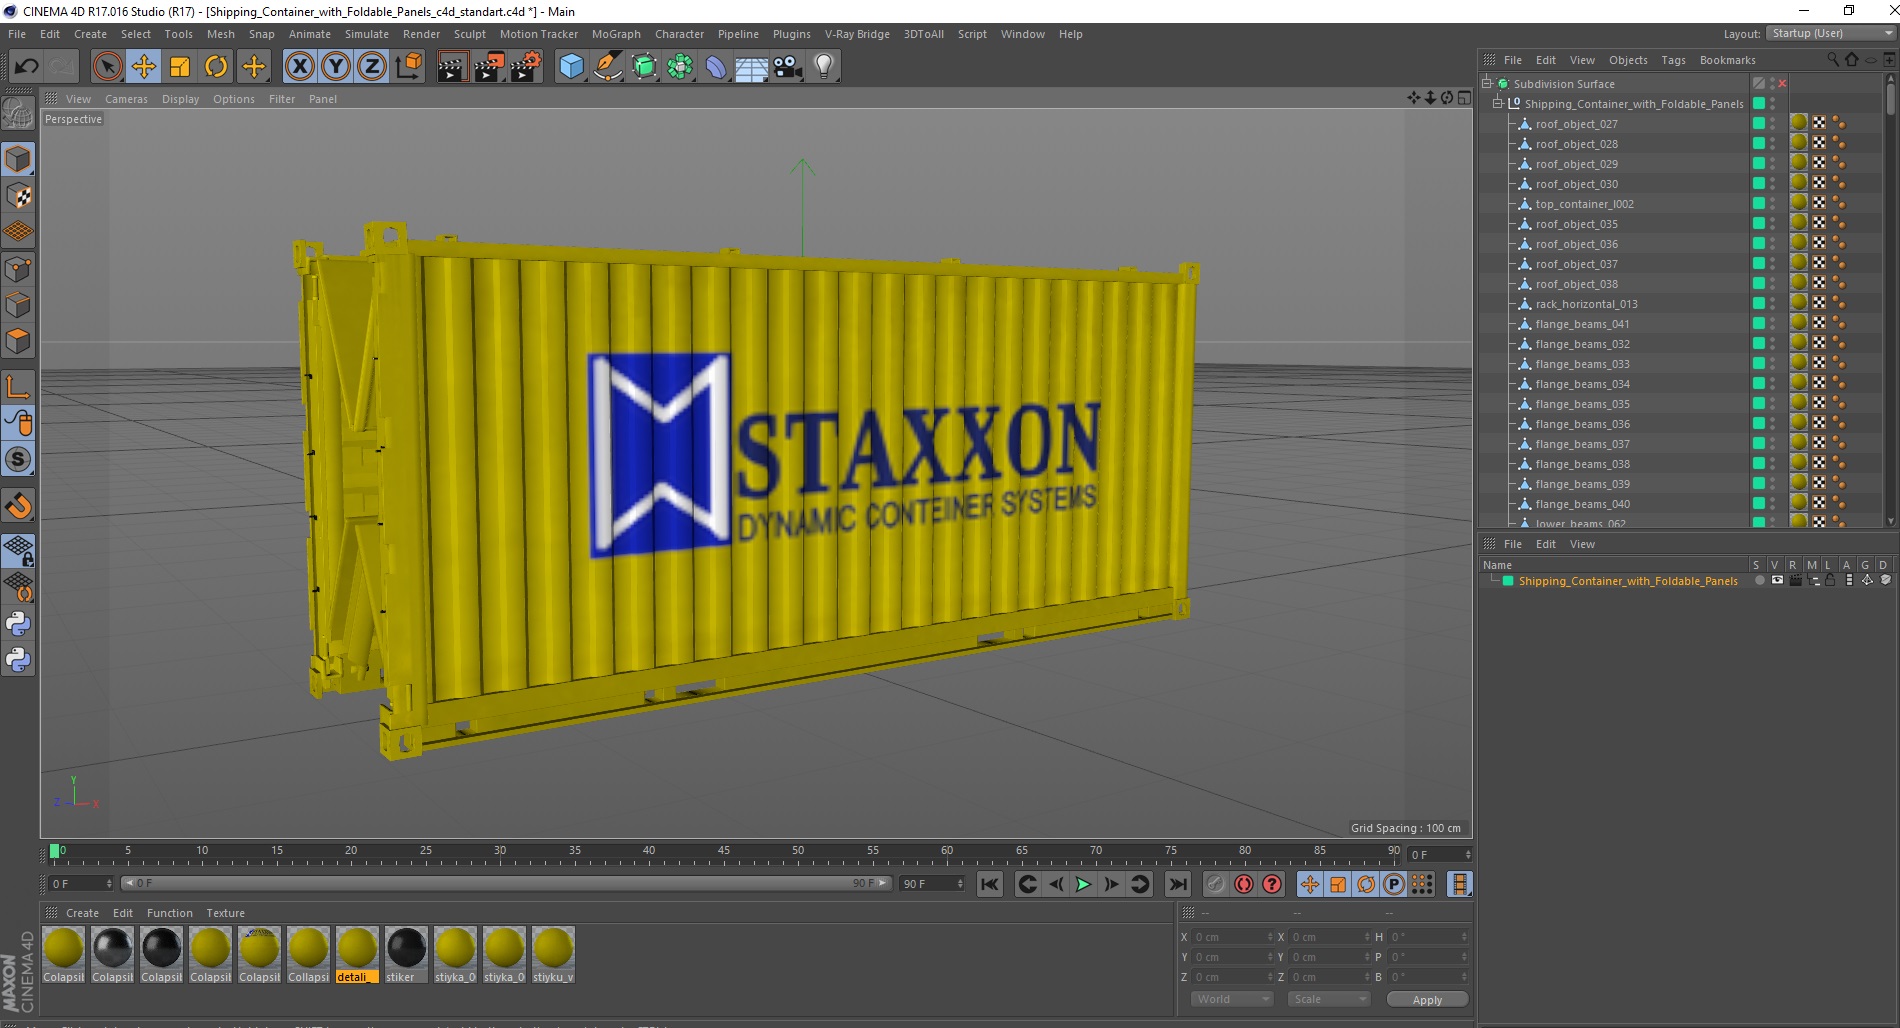Add a Camera object
The width and height of the screenshot is (1900, 1028).
[x=788, y=67]
